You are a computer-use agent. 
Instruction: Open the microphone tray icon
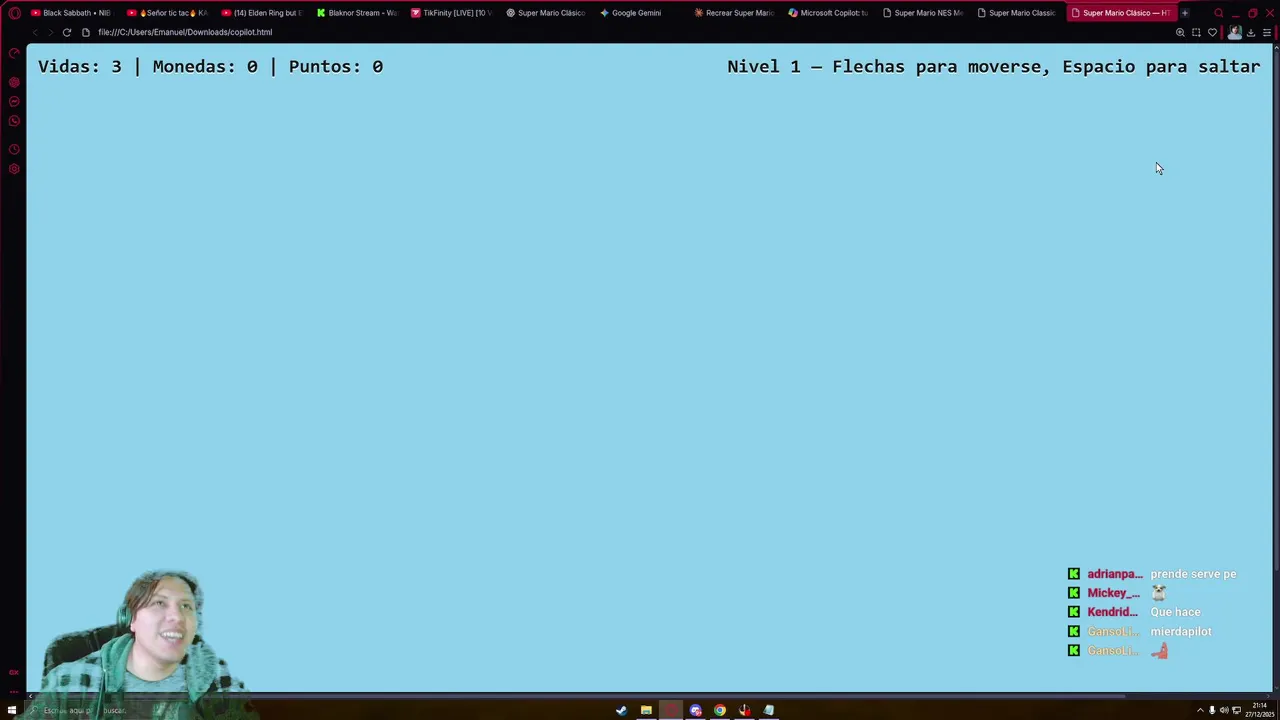[x=1212, y=710]
